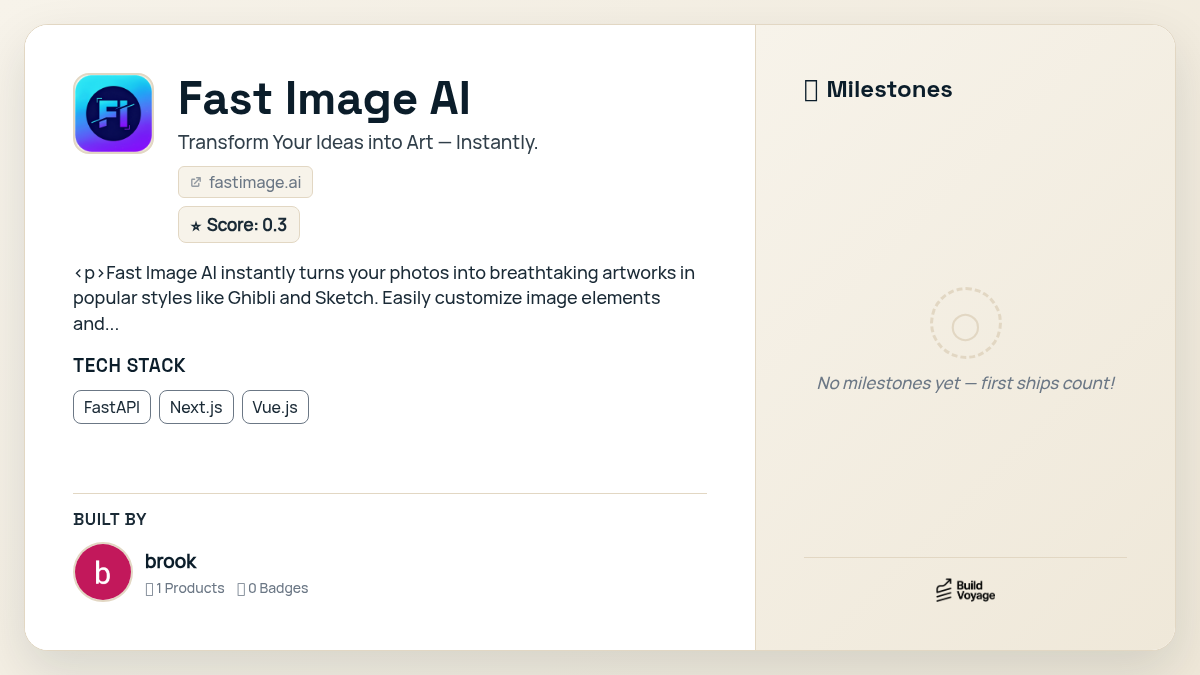The height and width of the screenshot is (675, 1200).
Task: Click the Fast Image AI title
Action: coord(324,98)
